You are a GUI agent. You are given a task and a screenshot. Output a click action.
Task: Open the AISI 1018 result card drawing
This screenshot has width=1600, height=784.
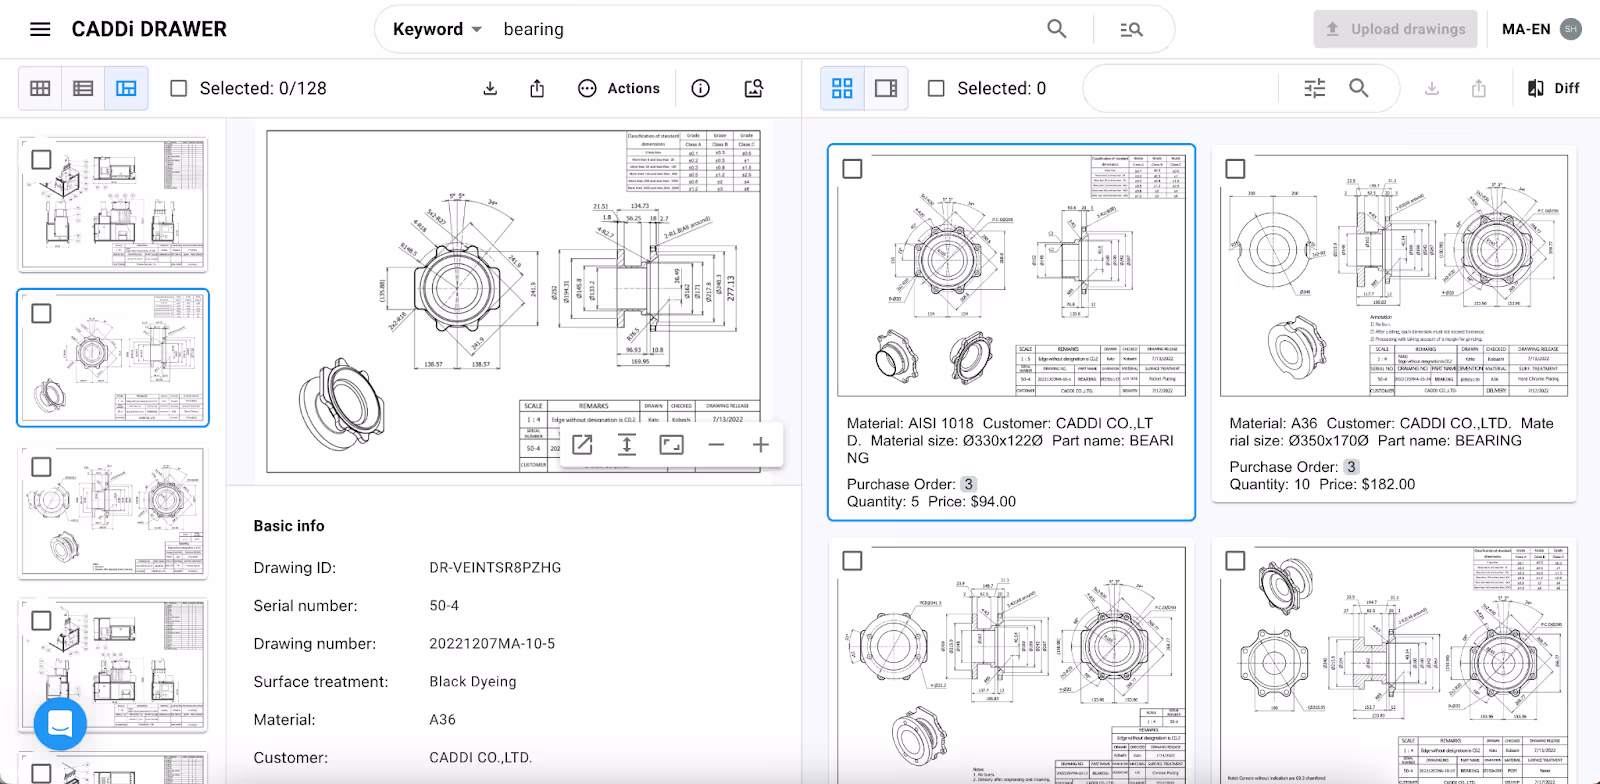(1011, 274)
